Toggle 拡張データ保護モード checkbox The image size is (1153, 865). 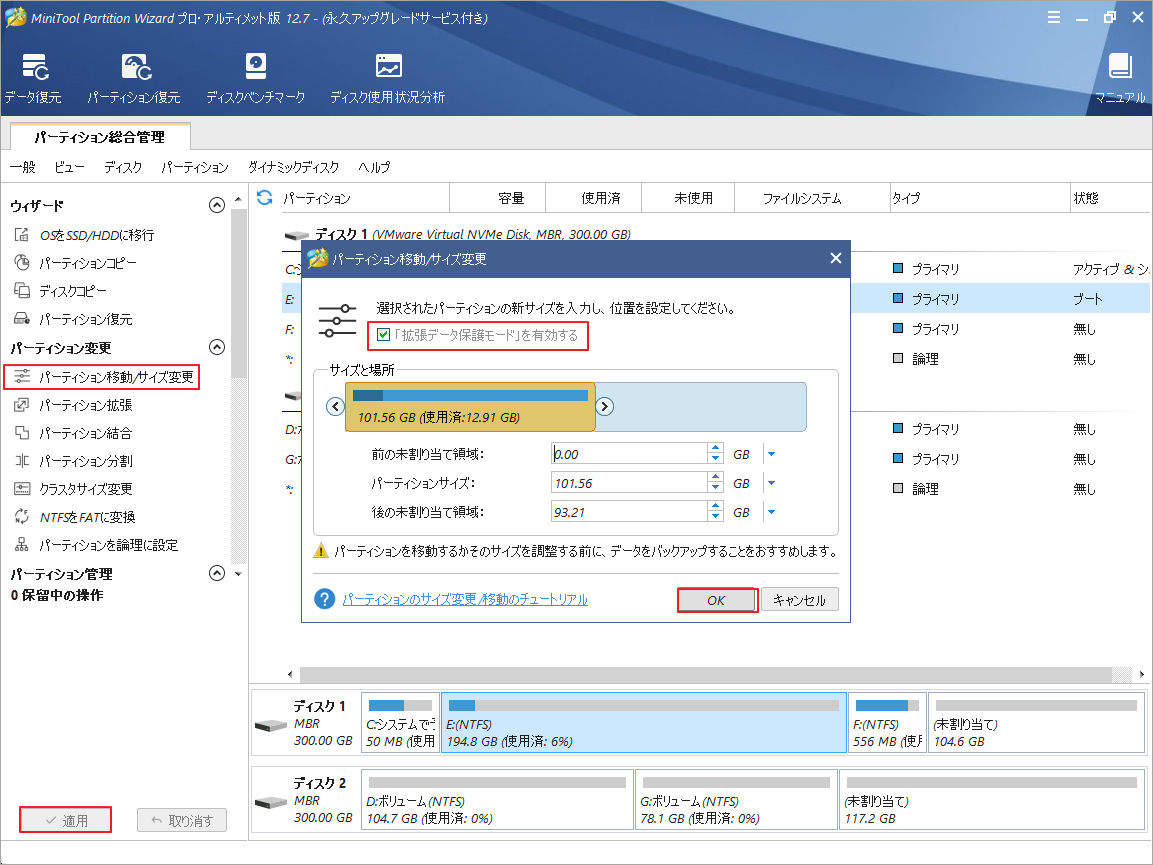tap(383, 335)
